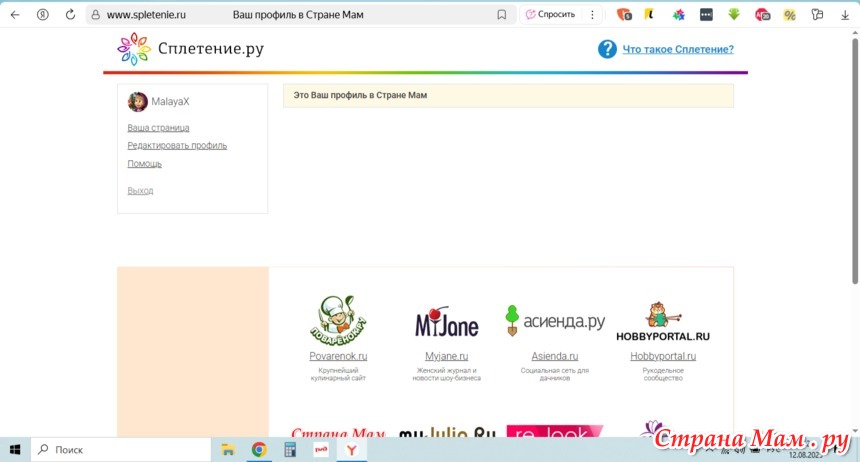Click the Поваренок chef logo
The width and height of the screenshot is (860, 462).
pos(338,320)
